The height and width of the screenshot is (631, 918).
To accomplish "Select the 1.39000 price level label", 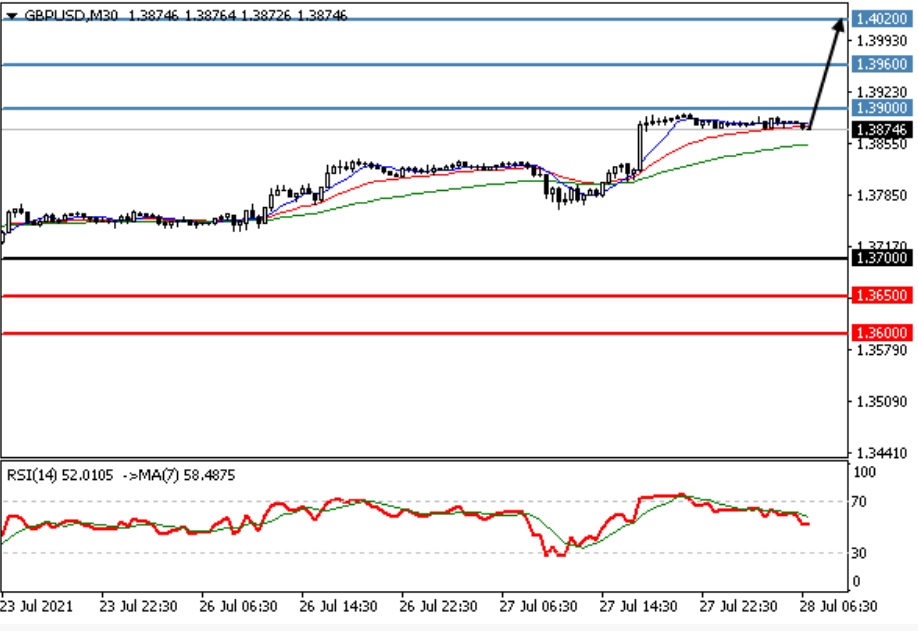I will coord(882,108).
